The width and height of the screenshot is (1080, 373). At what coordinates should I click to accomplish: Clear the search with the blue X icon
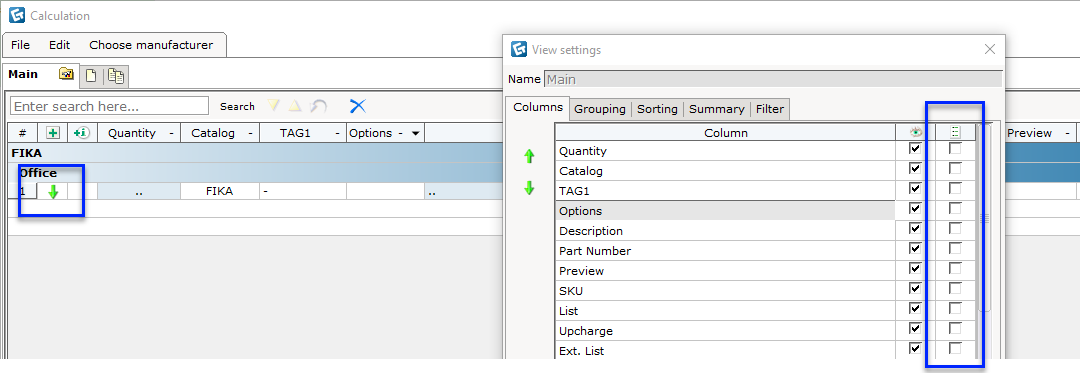(x=357, y=106)
